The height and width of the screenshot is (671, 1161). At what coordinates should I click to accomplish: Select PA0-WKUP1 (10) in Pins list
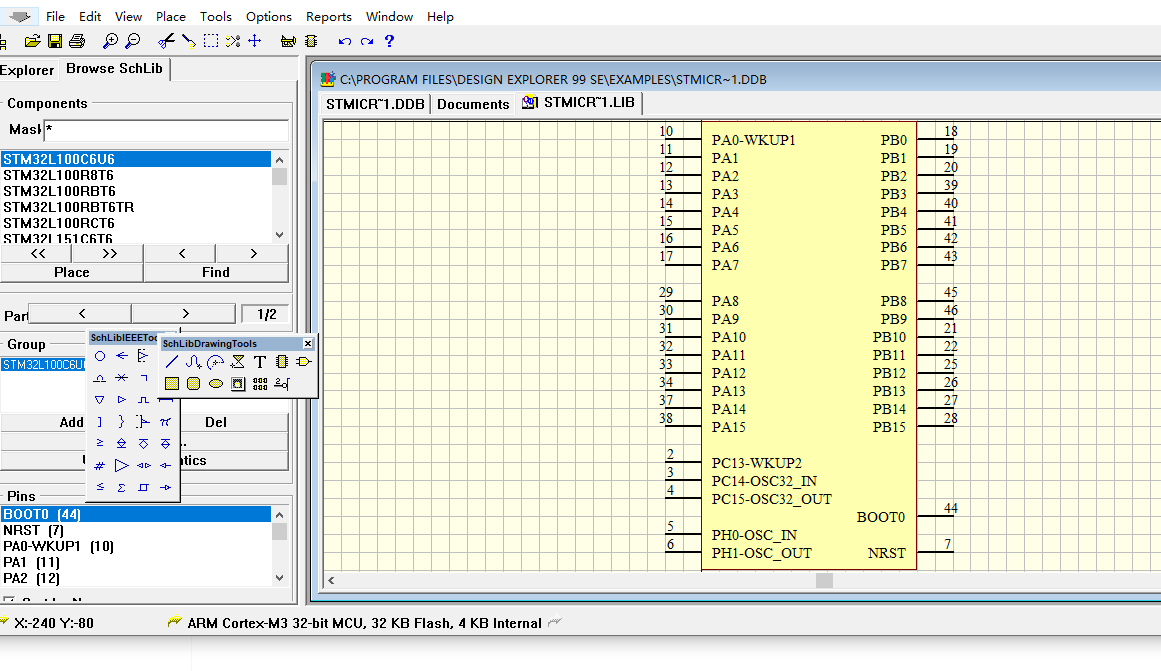coord(136,547)
